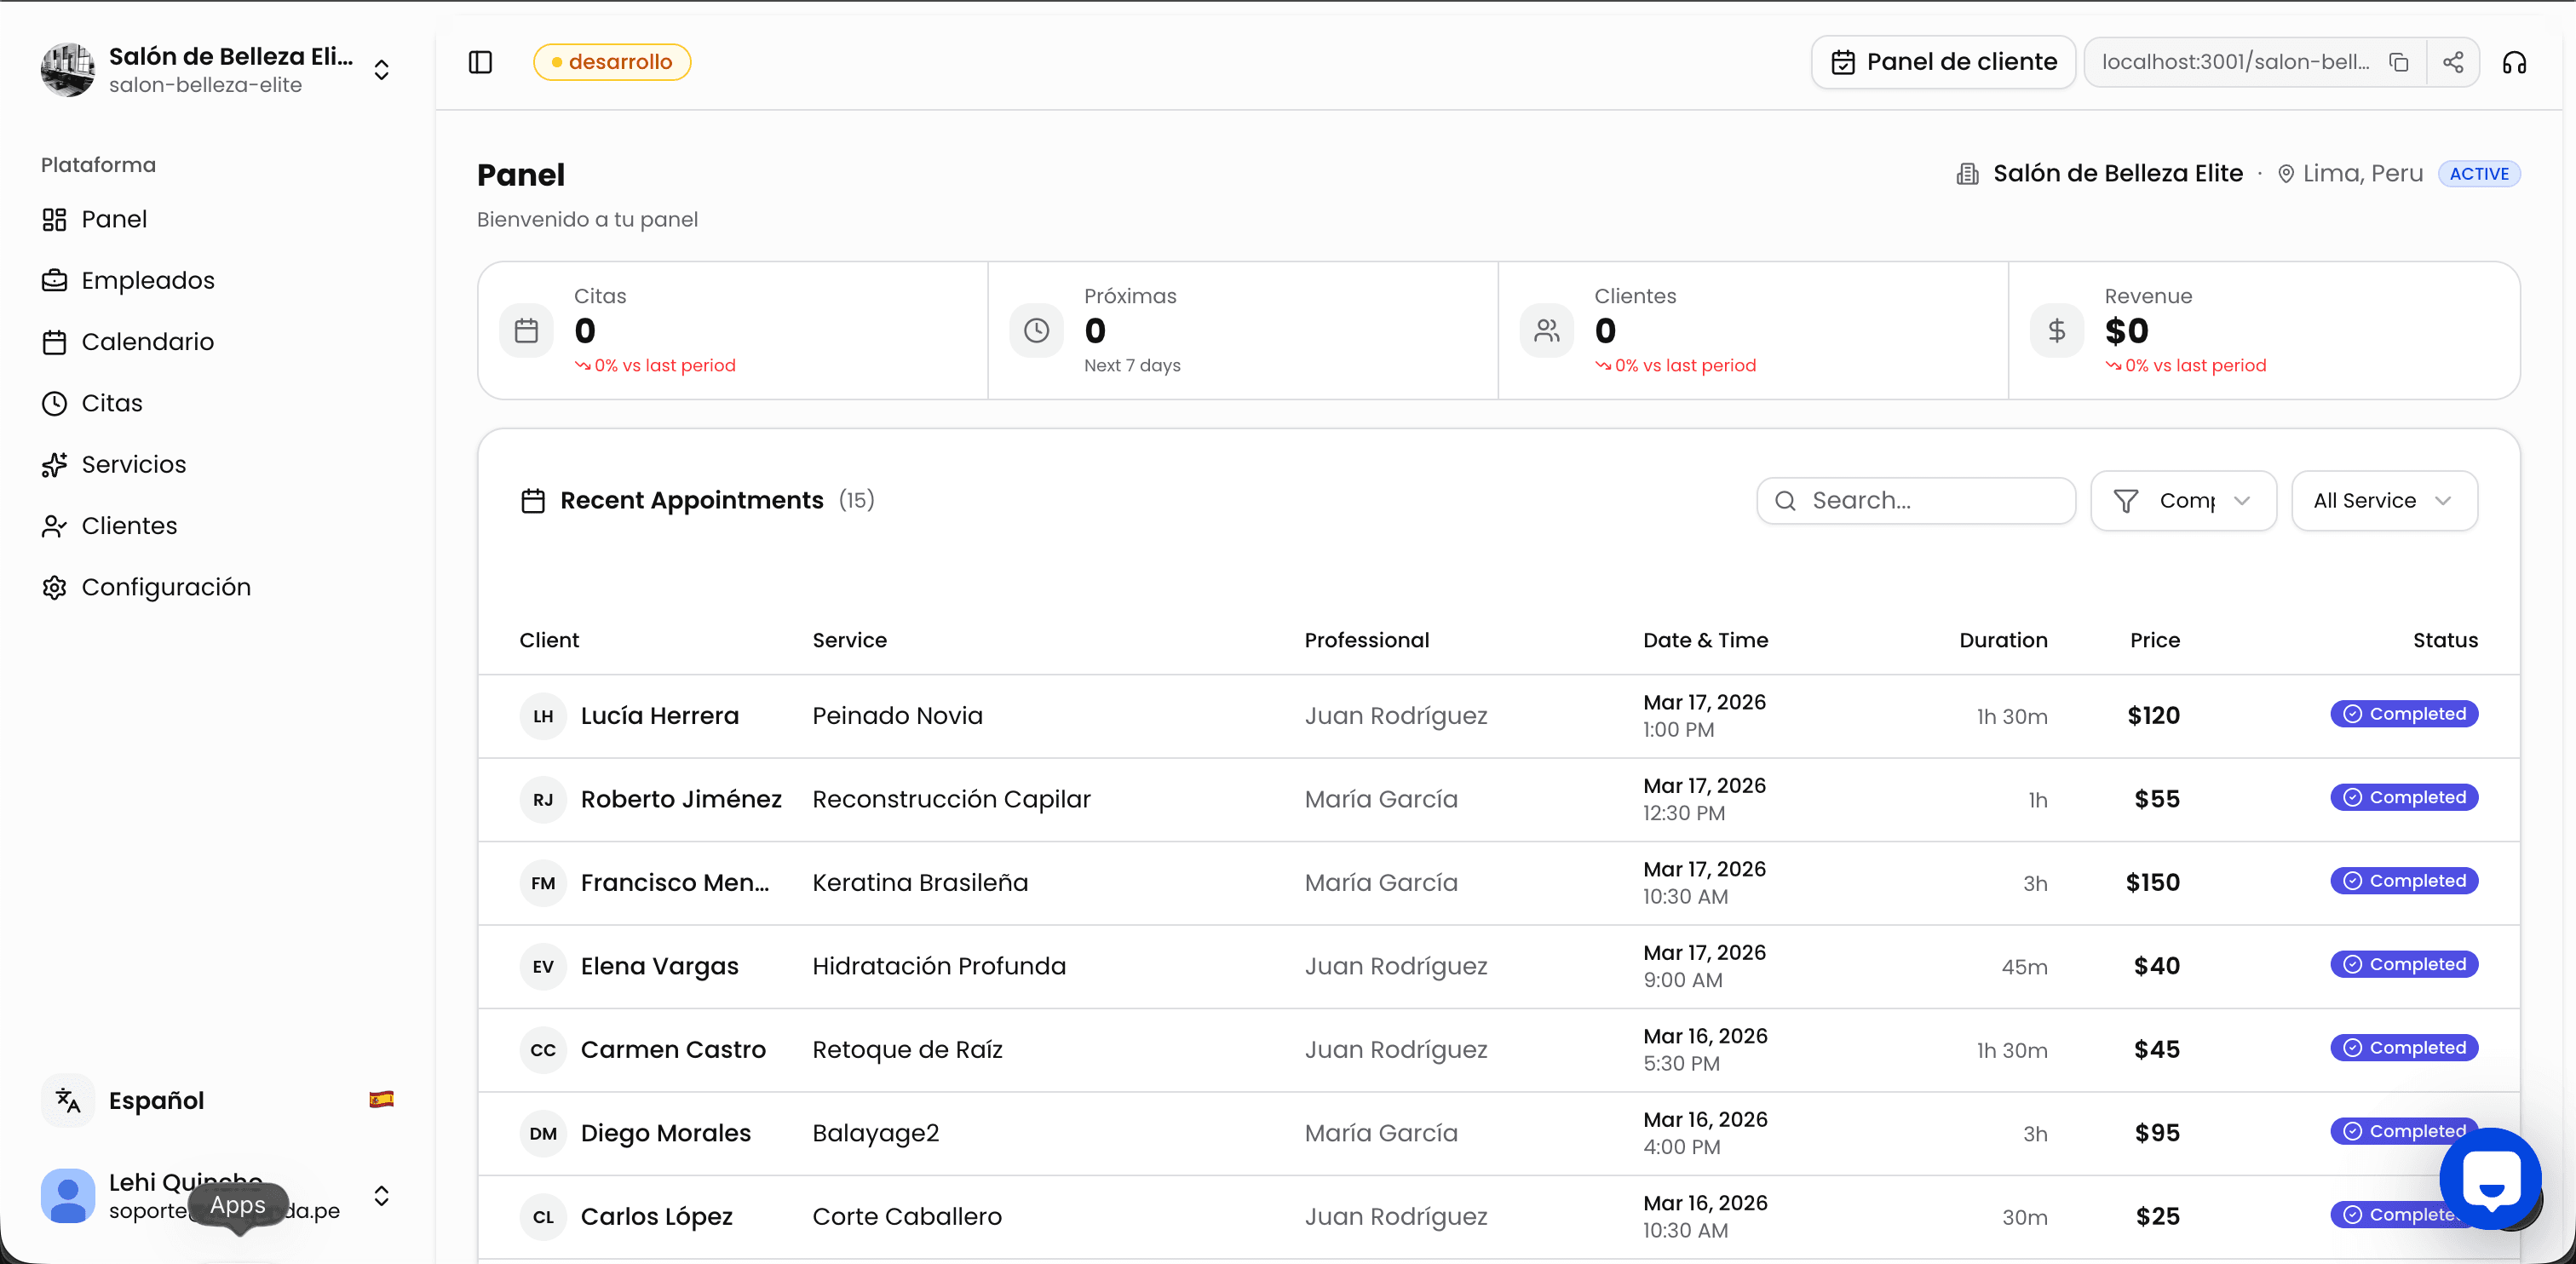2576x1264 pixels.
Task: Open the All Service dropdown
Action: tap(2384, 501)
